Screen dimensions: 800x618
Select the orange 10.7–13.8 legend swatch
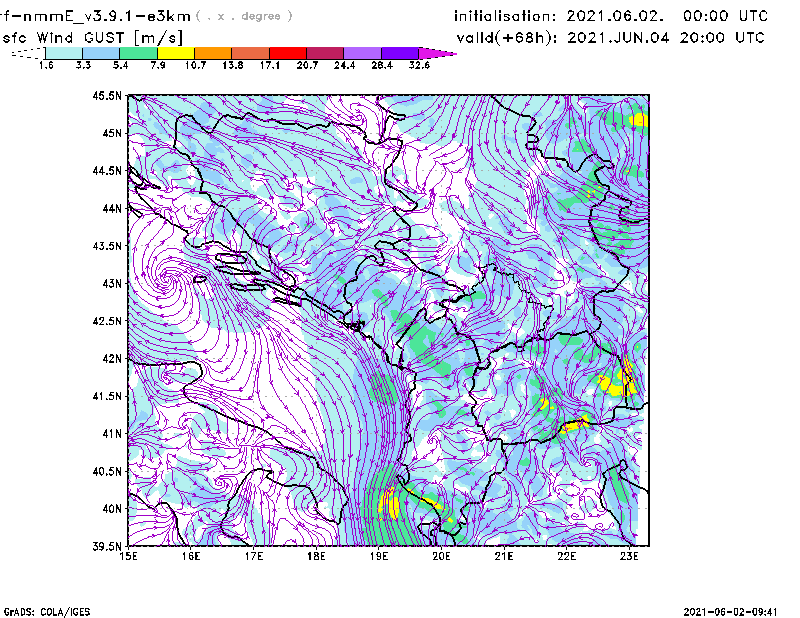point(213,53)
